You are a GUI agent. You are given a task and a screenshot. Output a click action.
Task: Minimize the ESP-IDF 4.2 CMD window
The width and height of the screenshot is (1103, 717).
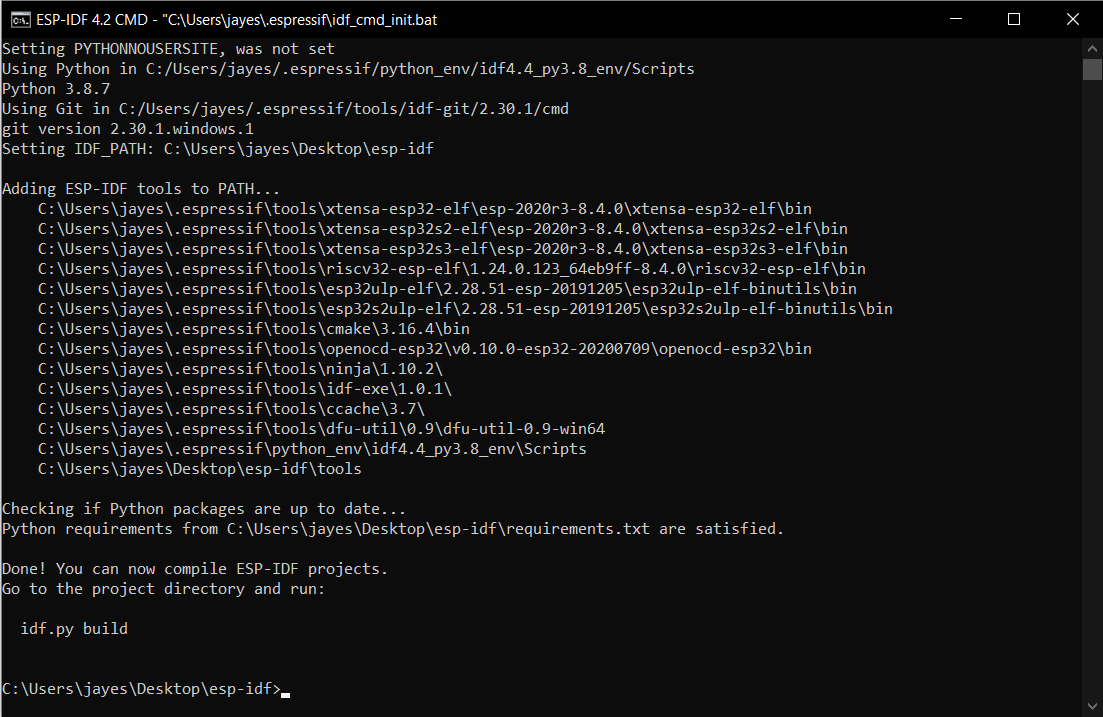[x=955, y=19]
